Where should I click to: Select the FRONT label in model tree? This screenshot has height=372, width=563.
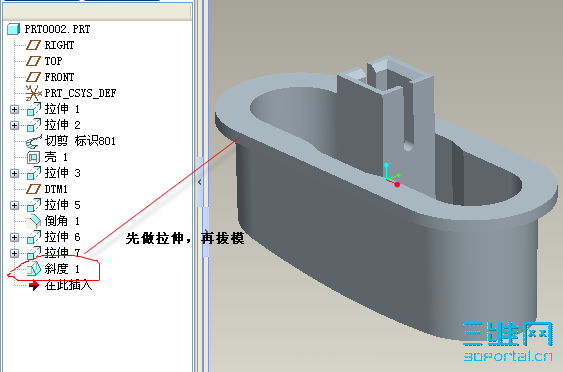click(x=59, y=77)
